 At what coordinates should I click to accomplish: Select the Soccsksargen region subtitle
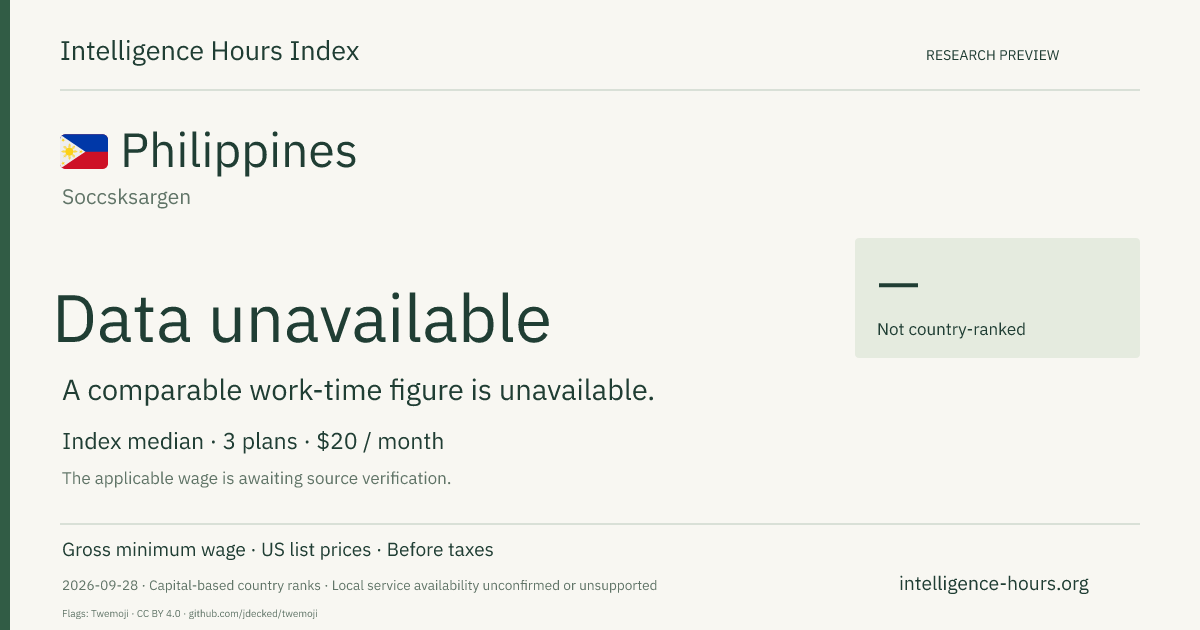(126, 197)
